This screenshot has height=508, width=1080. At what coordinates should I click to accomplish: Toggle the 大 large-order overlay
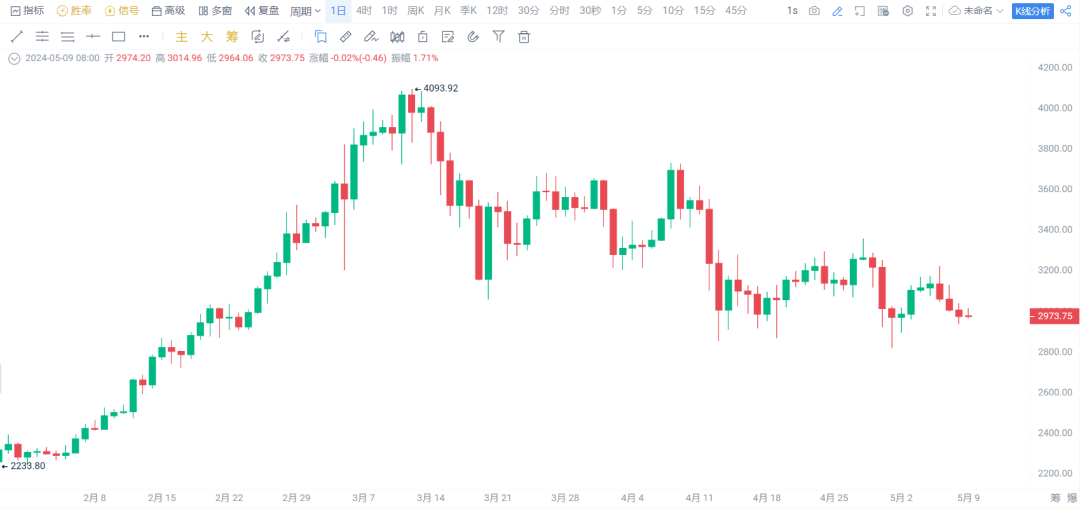[x=206, y=36]
